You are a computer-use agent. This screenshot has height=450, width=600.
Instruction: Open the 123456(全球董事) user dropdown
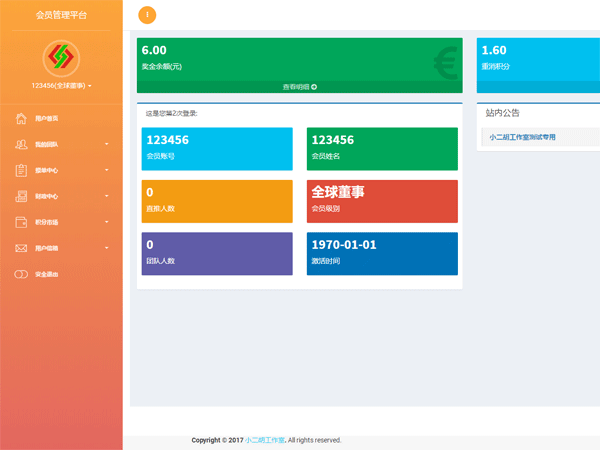[x=61, y=86]
